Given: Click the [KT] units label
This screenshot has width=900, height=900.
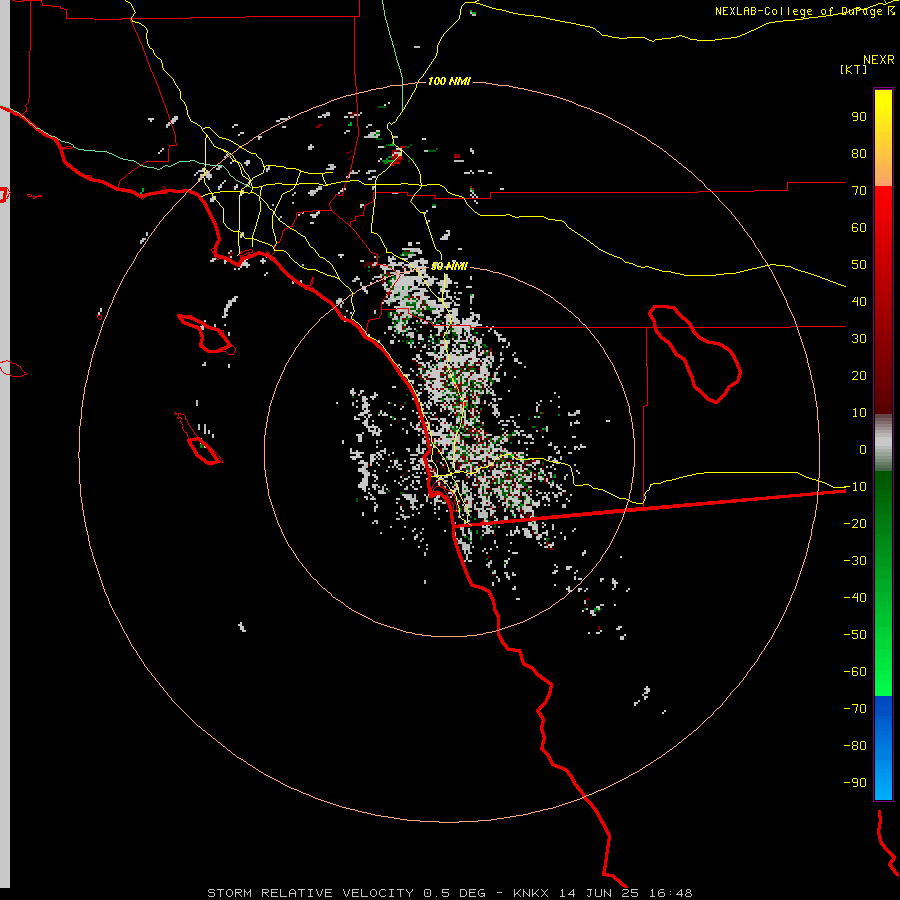Looking at the screenshot, I should coord(854,69).
